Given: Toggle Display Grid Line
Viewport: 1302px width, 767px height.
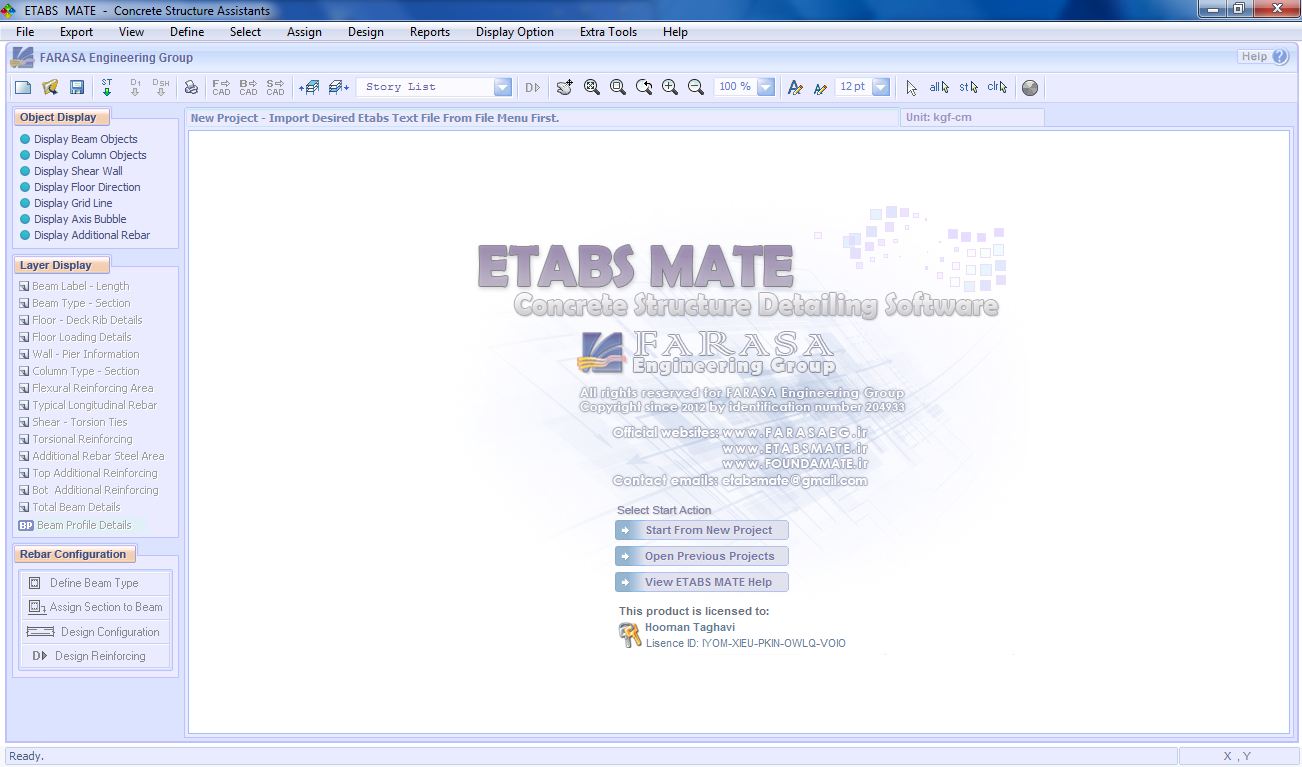Looking at the screenshot, I should coord(66,203).
